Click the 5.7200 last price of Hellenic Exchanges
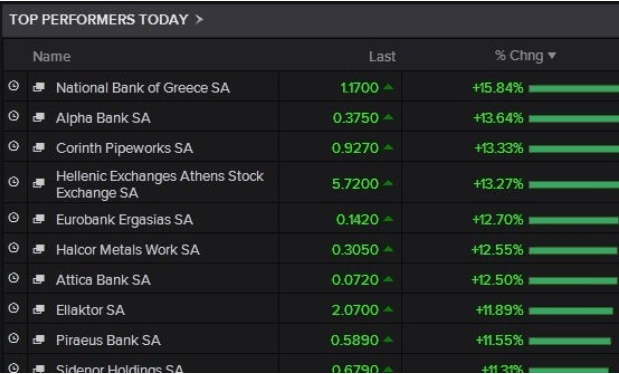 [x=355, y=184]
